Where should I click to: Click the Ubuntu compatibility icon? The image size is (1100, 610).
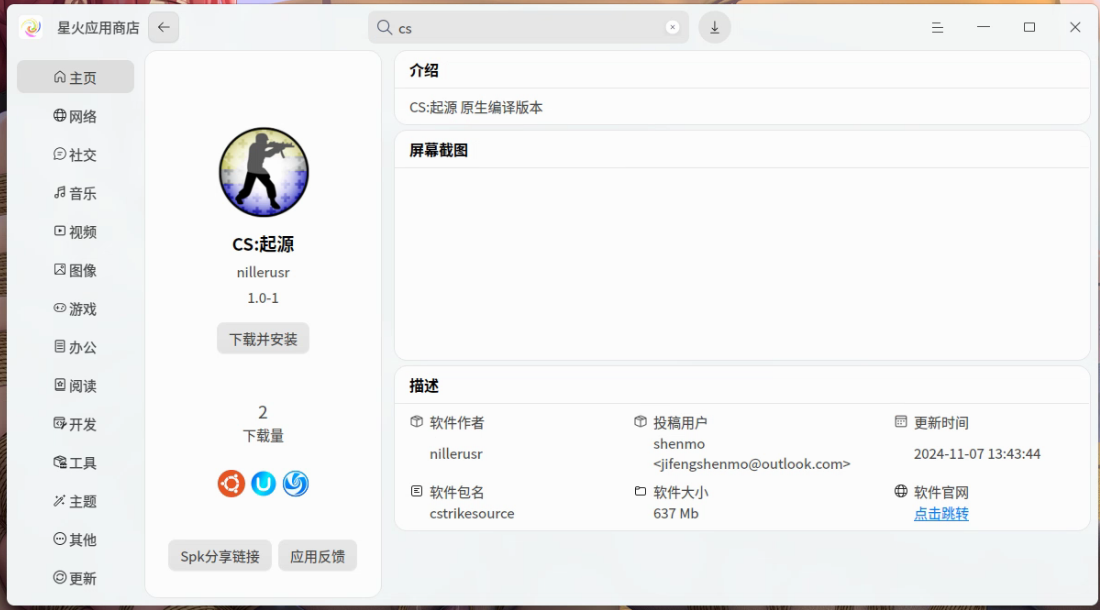tap(231, 484)
